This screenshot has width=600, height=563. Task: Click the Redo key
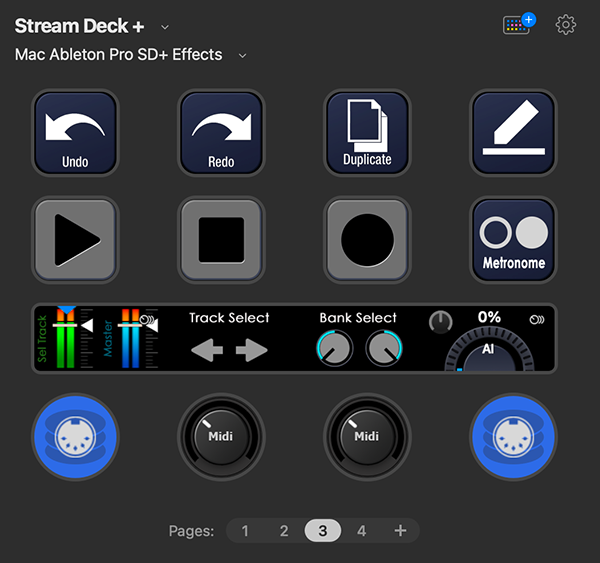221,133
